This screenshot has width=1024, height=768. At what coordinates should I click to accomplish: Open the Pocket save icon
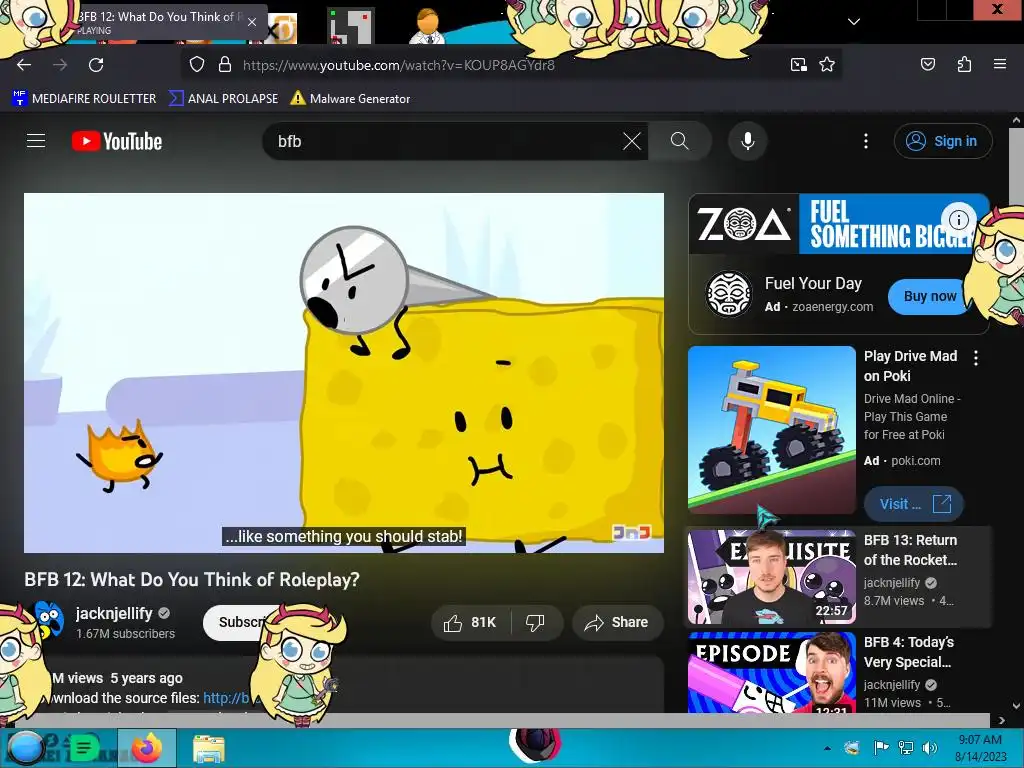point(927,64)
